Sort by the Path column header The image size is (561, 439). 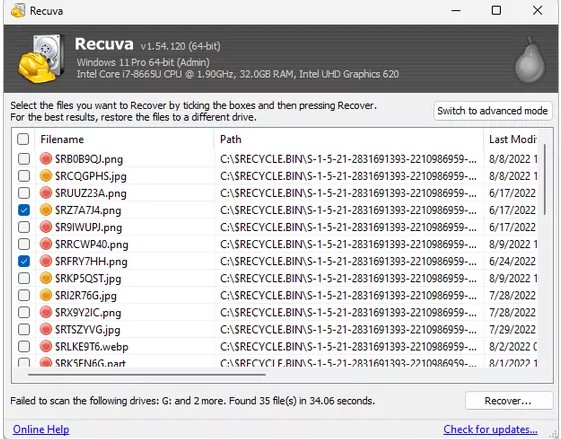coord(349,139)
